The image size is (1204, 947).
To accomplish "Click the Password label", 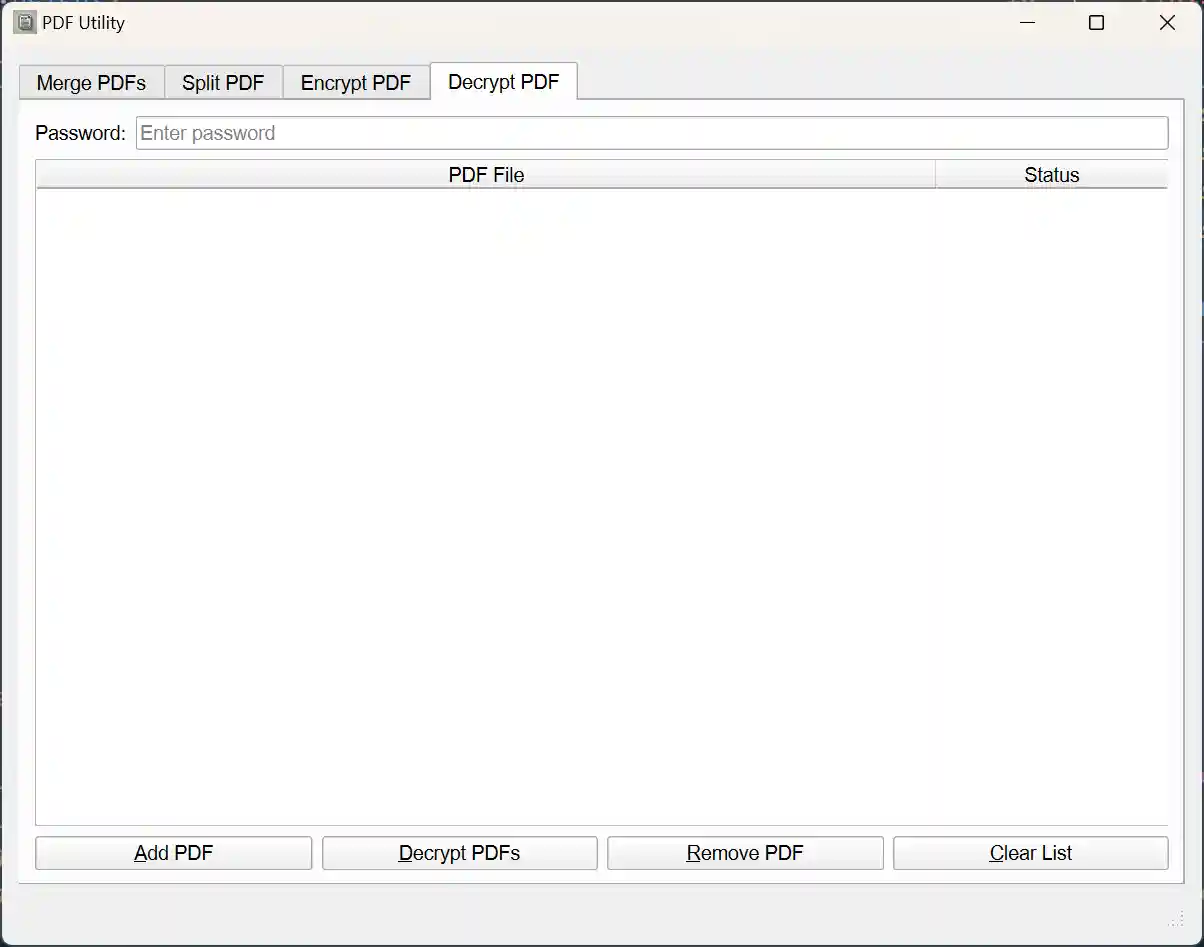I will coord(79,132).
